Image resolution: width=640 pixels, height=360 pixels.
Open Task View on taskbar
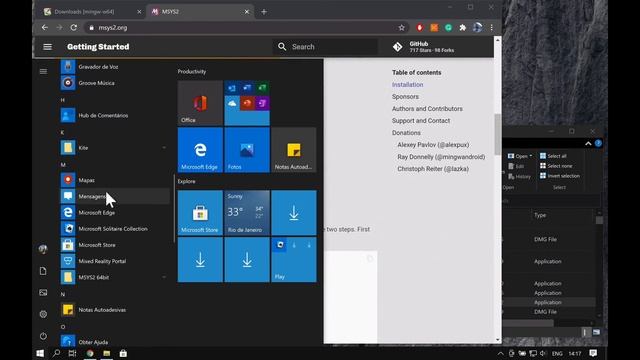(x=72, y=353)
